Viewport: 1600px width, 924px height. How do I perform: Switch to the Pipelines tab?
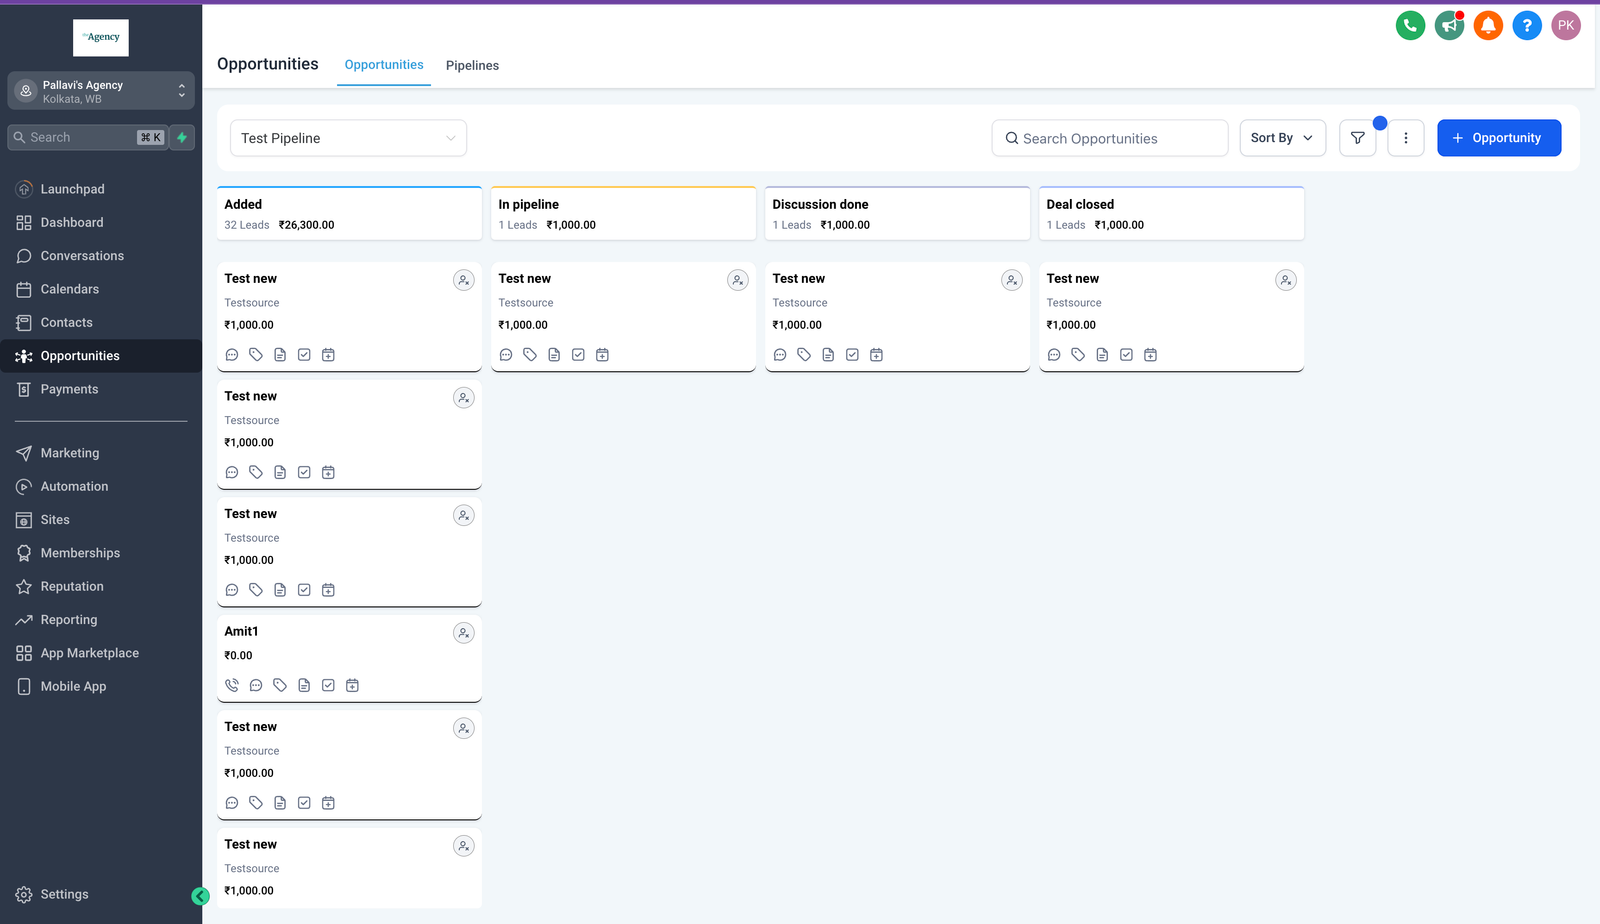click(472, 66)
